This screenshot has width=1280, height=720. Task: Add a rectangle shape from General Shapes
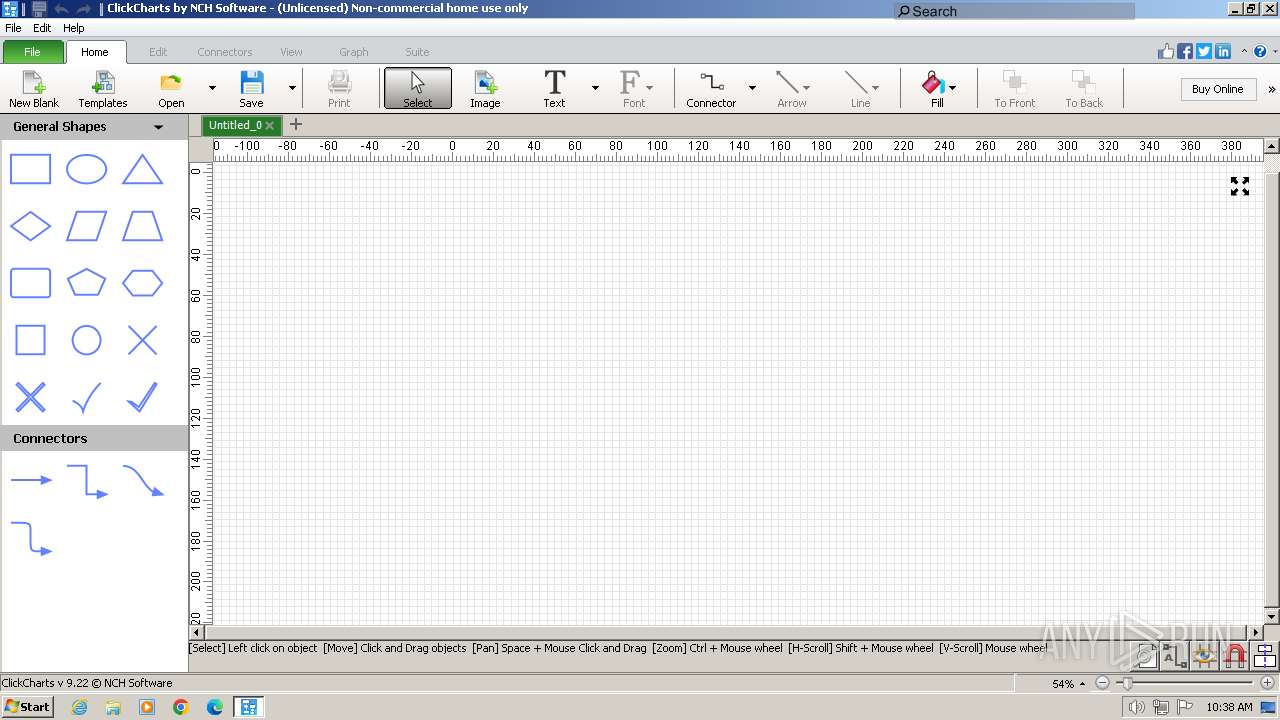(30, 170)
